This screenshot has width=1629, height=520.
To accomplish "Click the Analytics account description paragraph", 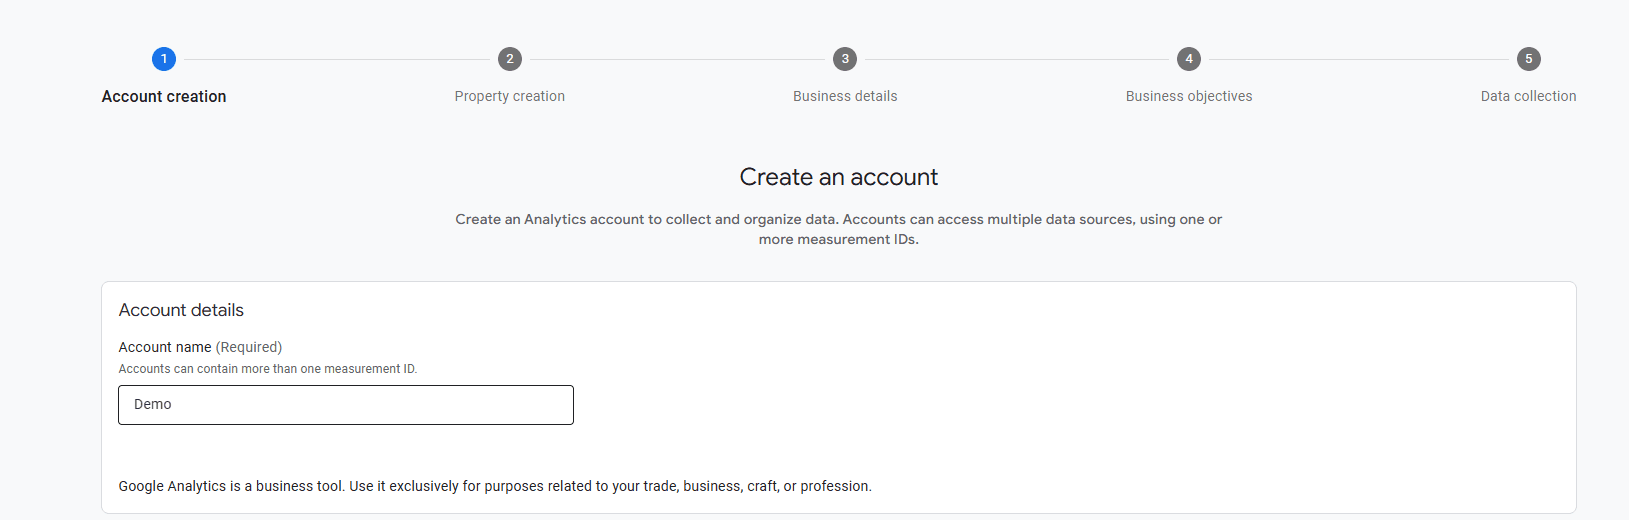I will [839, 229].
